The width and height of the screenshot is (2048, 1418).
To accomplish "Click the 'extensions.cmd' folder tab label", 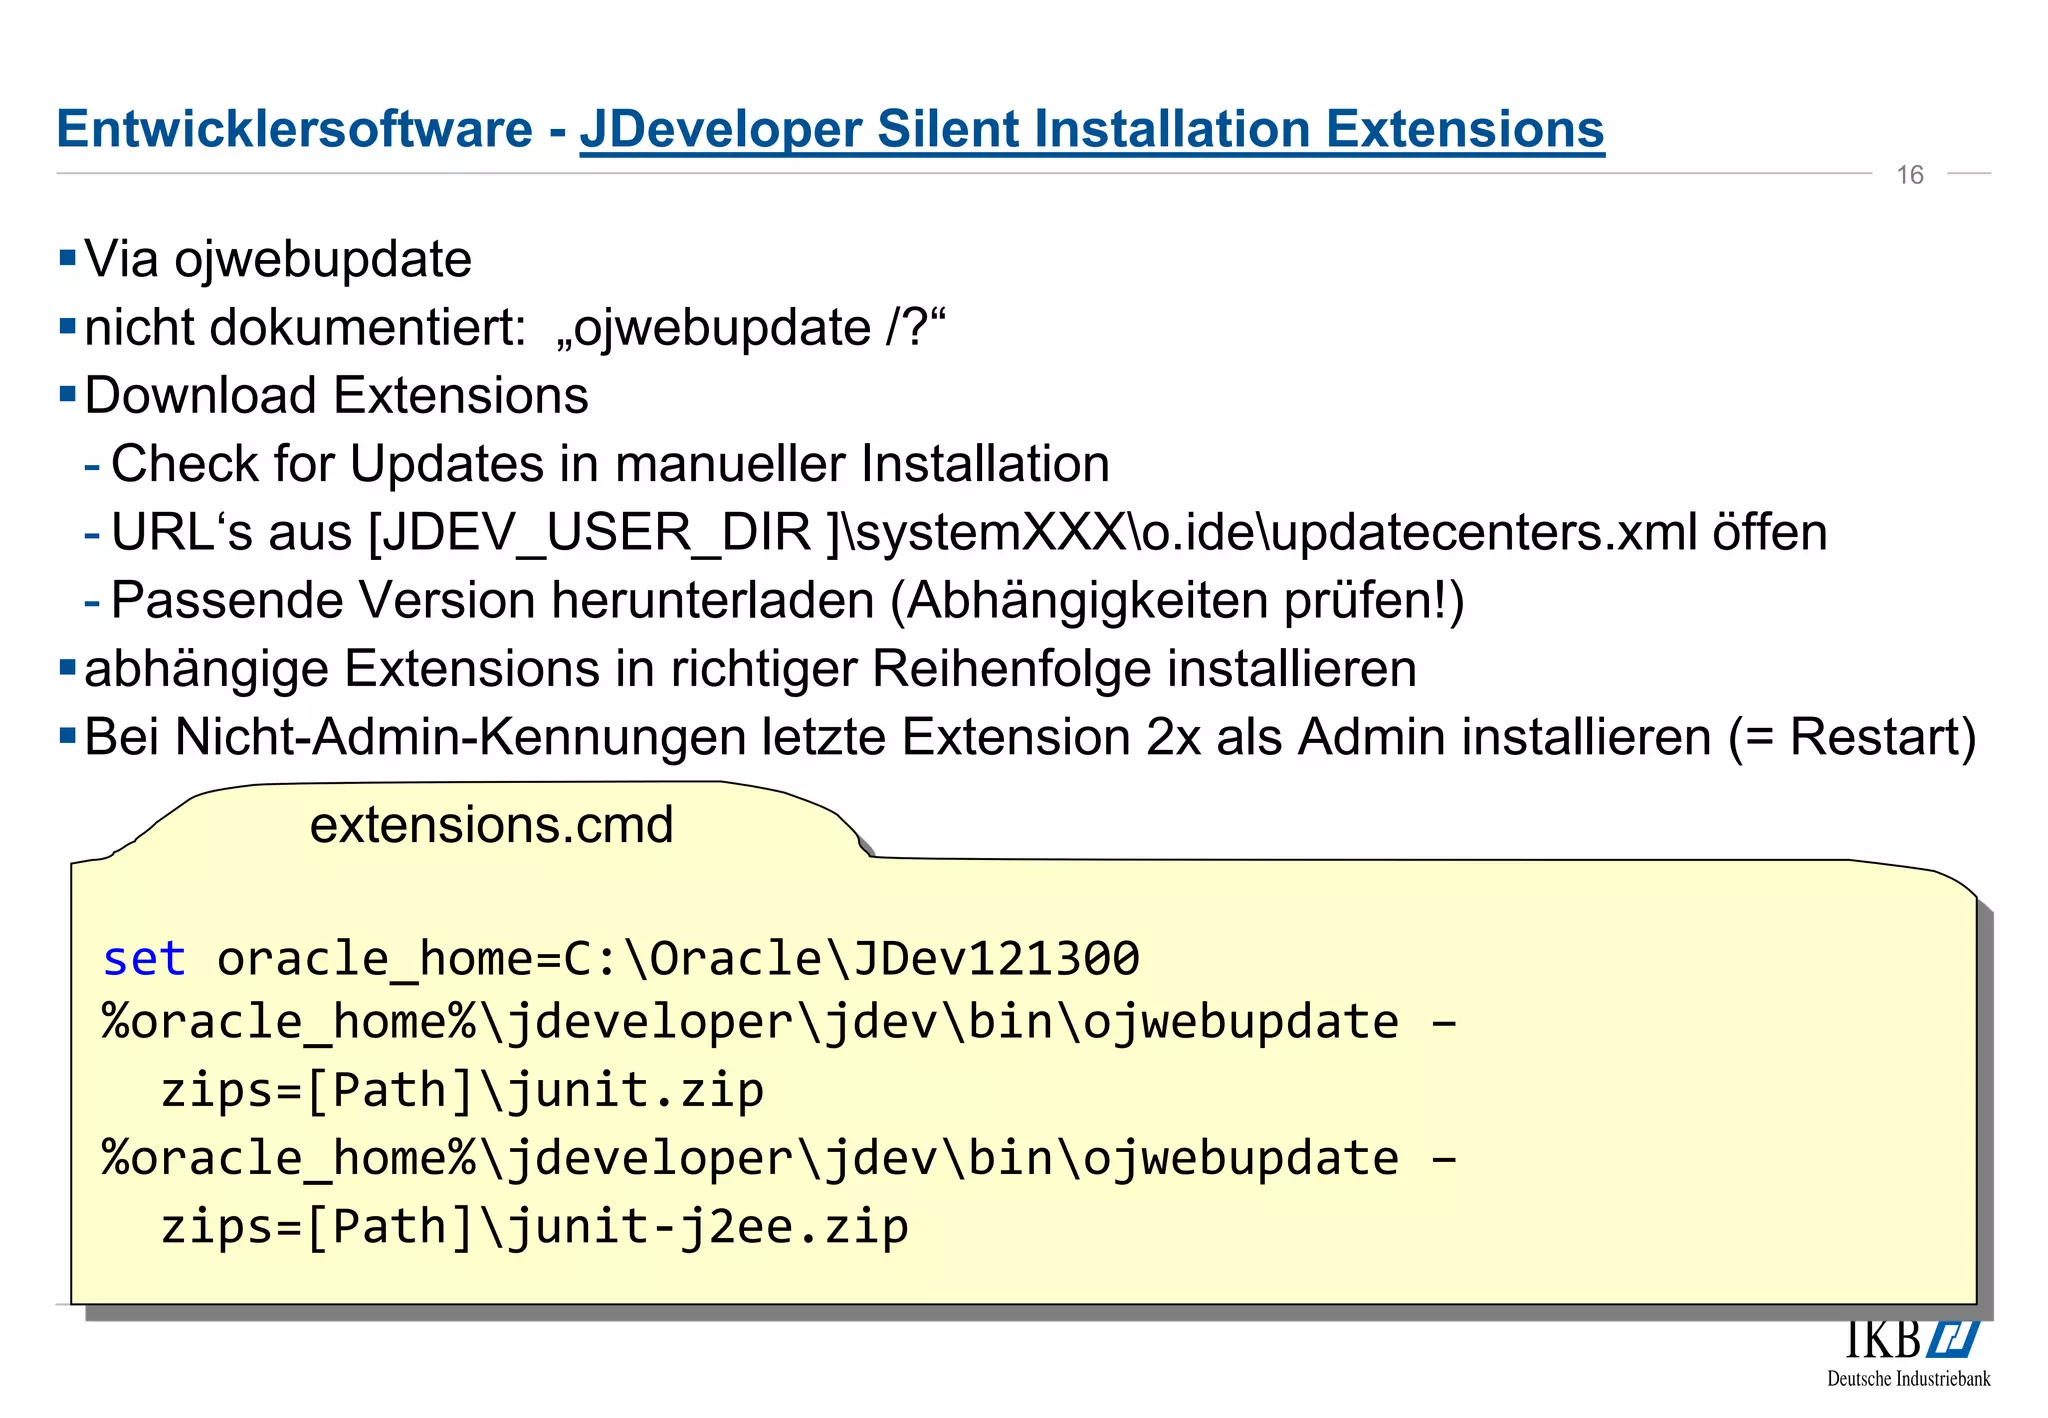I will click(x=491, y=826).
